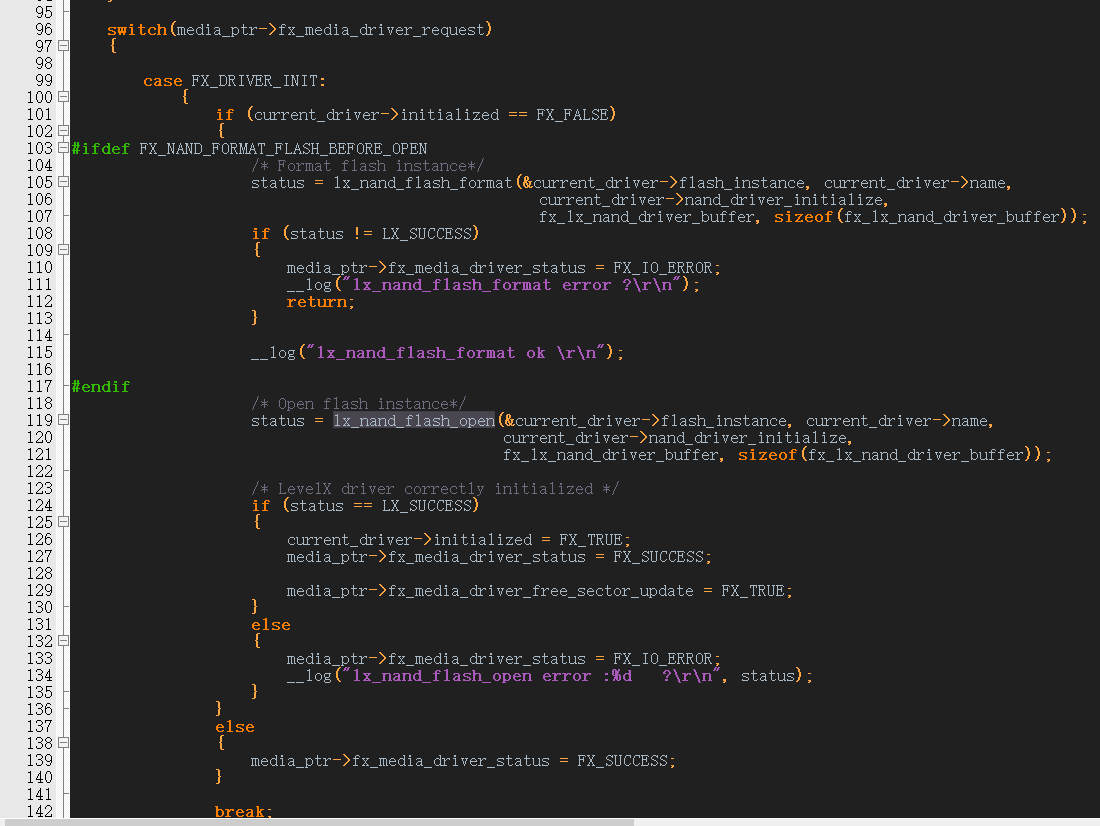This screenshot has width=1100, height=826.
Task: Collapse the fold marker on line 119
Action: click(62, 420)
